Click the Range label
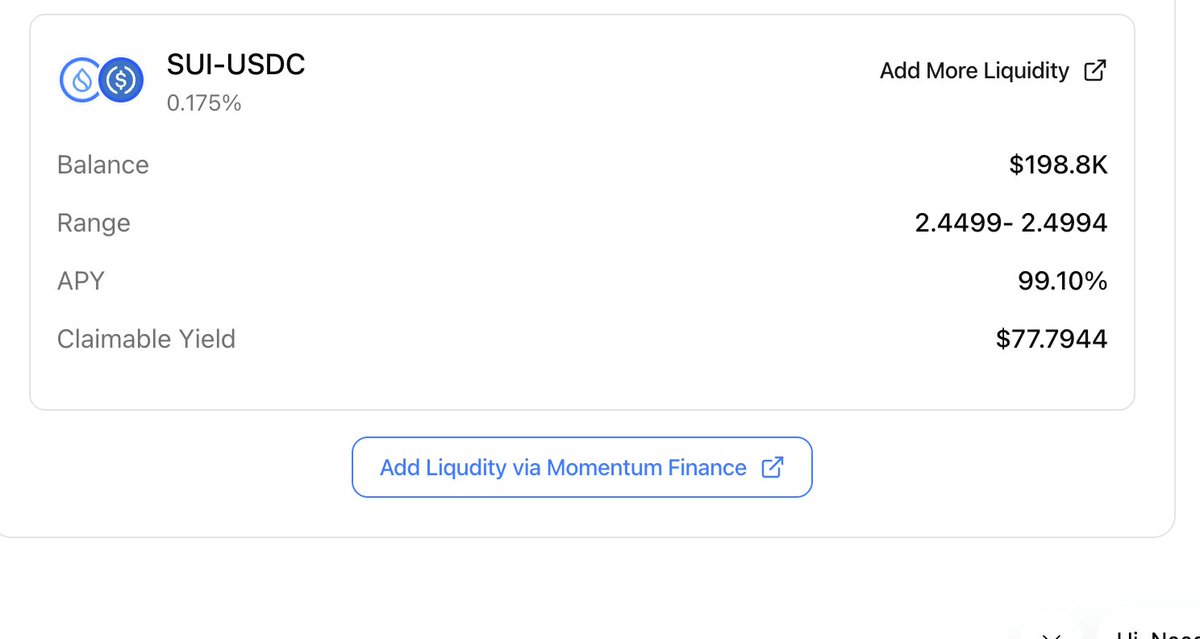 94,223
